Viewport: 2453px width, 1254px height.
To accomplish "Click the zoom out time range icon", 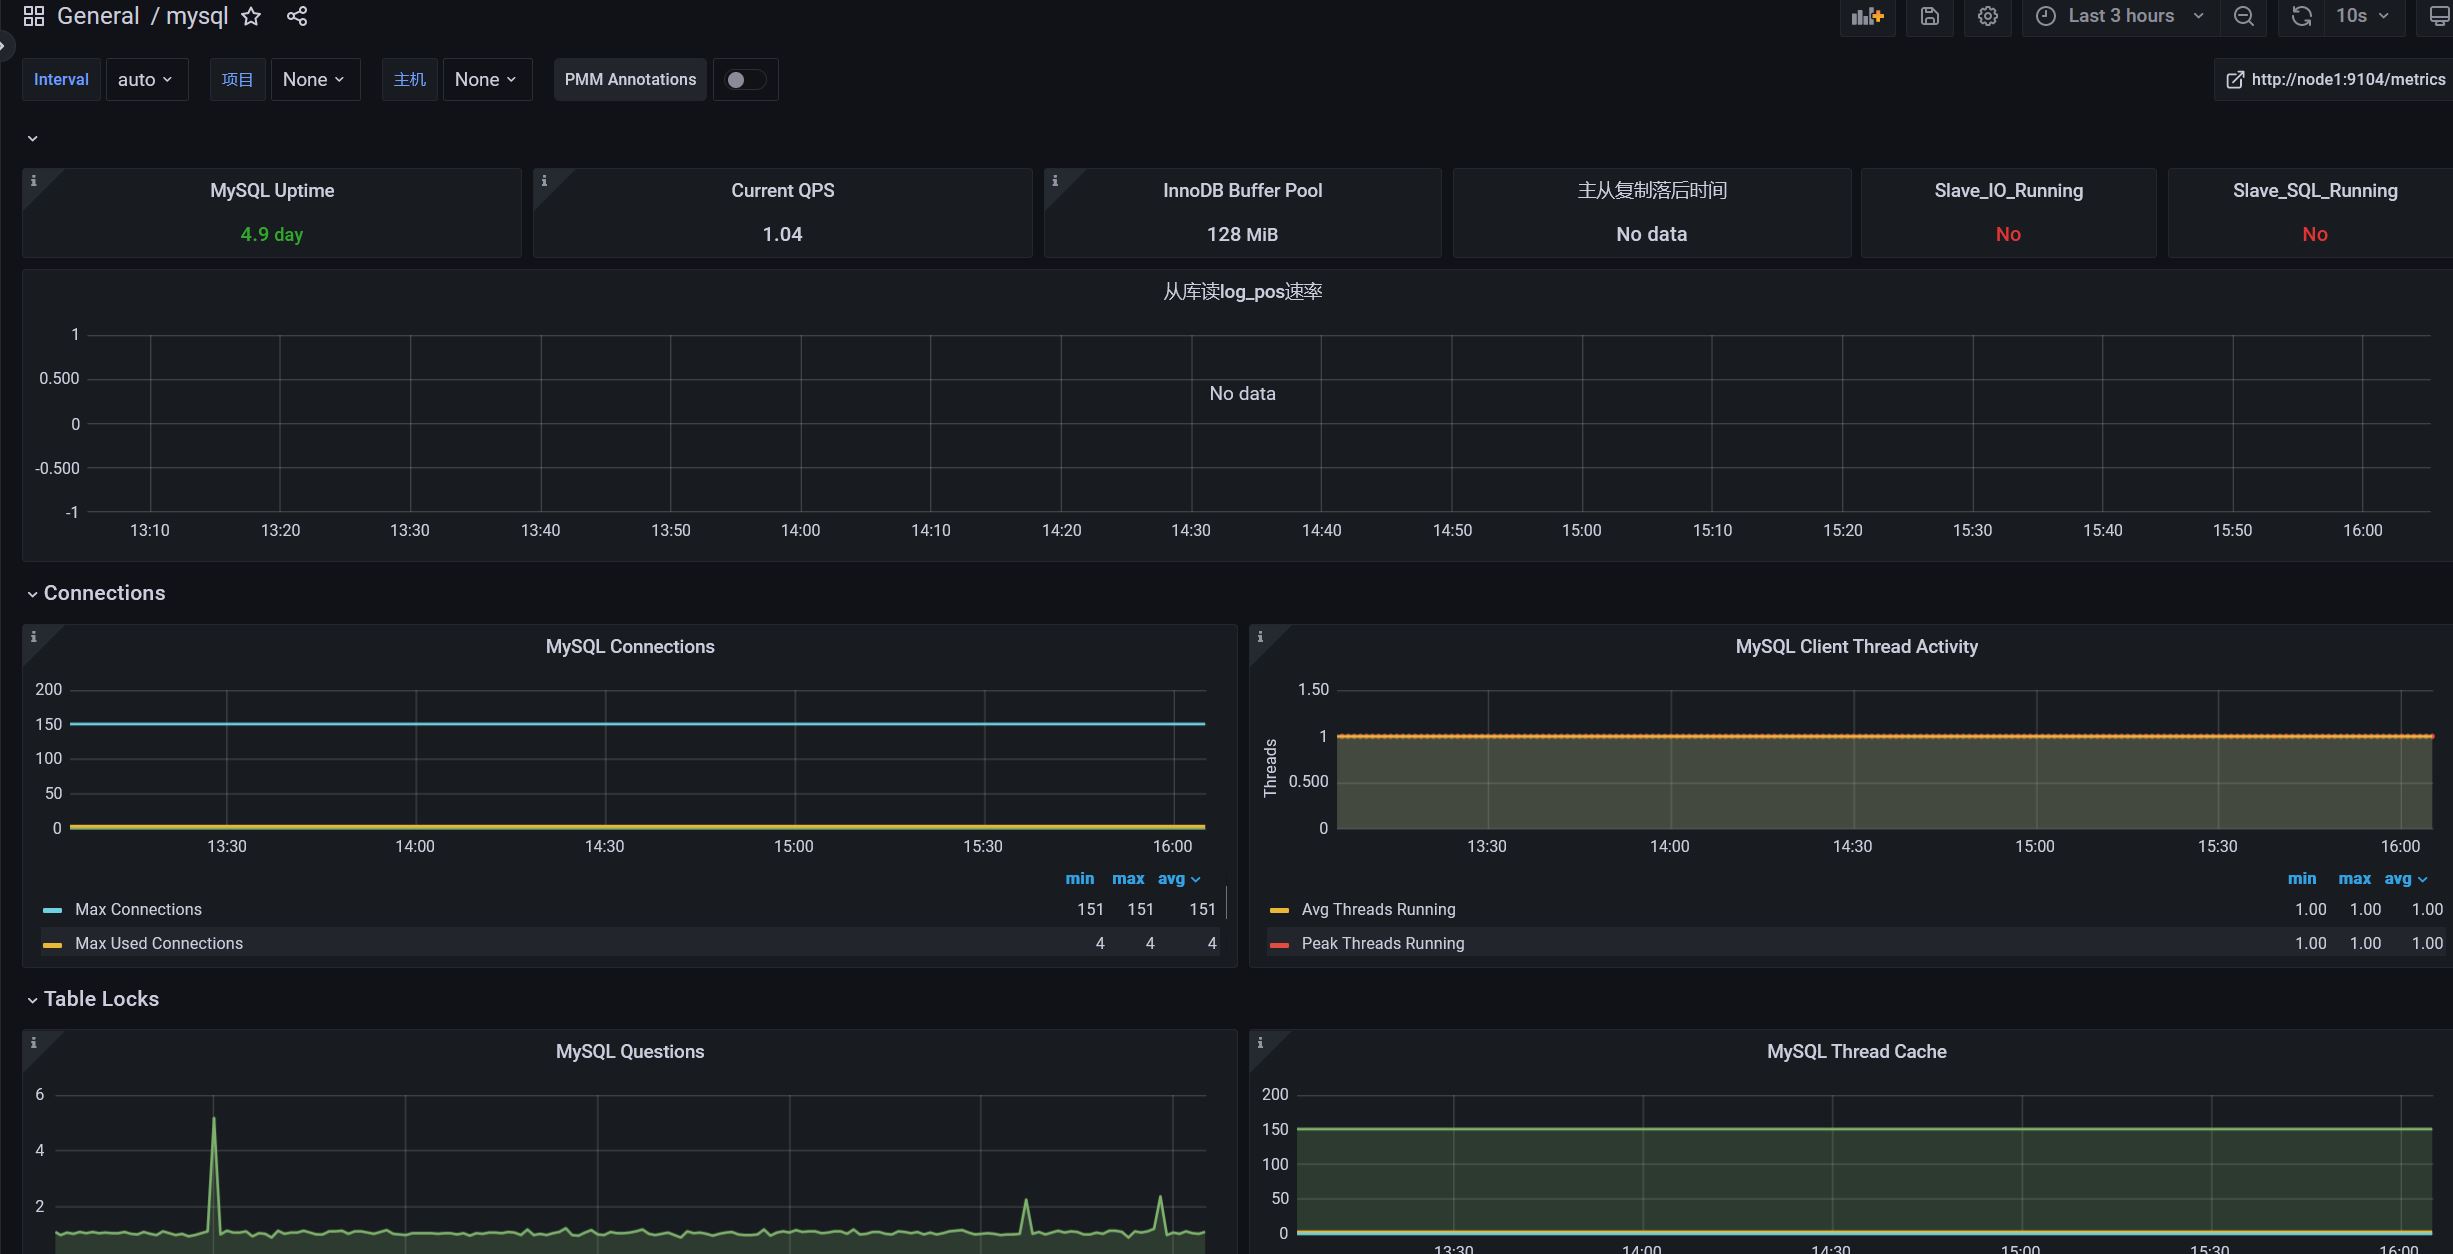I will pos(2244,16).
